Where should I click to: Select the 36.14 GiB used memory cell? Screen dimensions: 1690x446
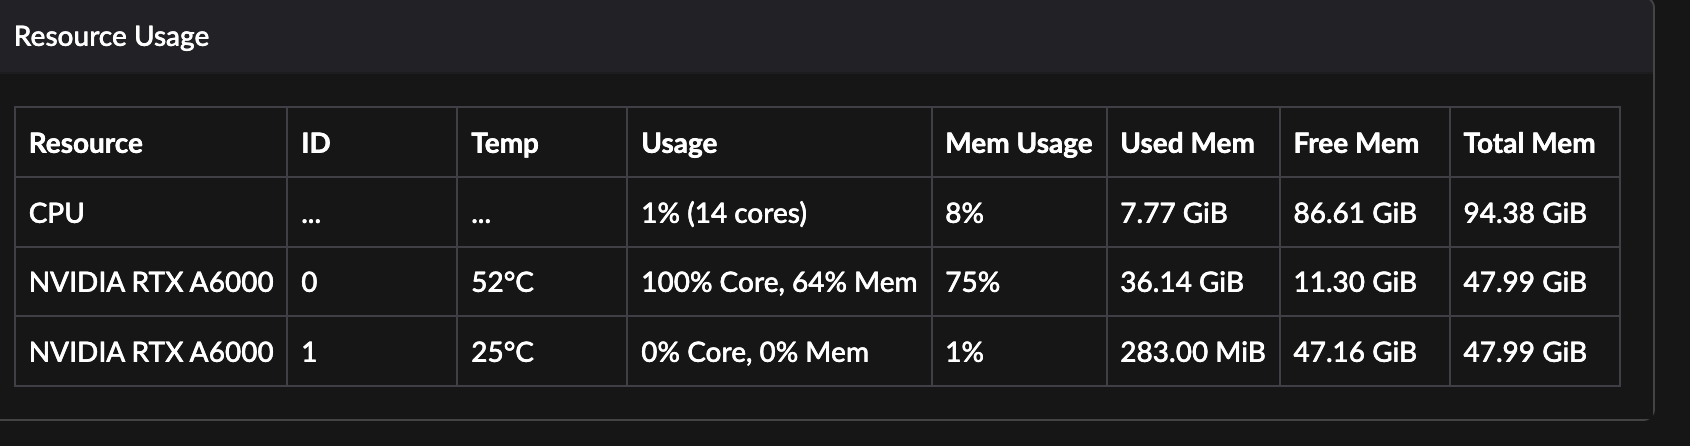(1182, 282)
